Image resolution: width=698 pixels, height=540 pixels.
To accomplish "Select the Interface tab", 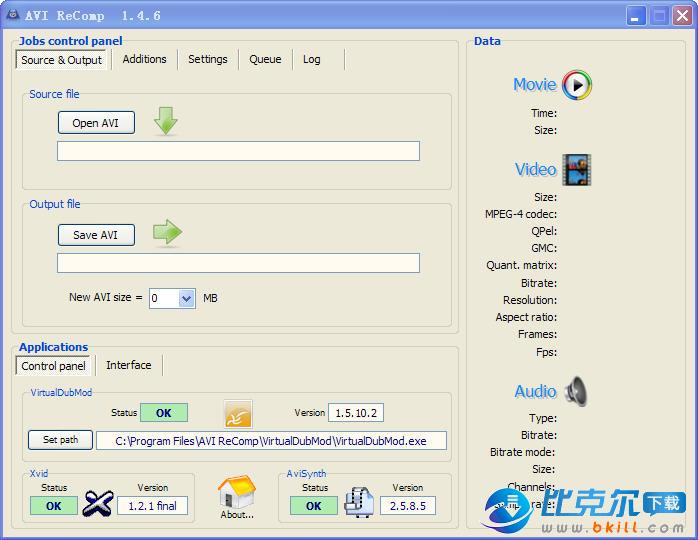I will tap(129, 365).
